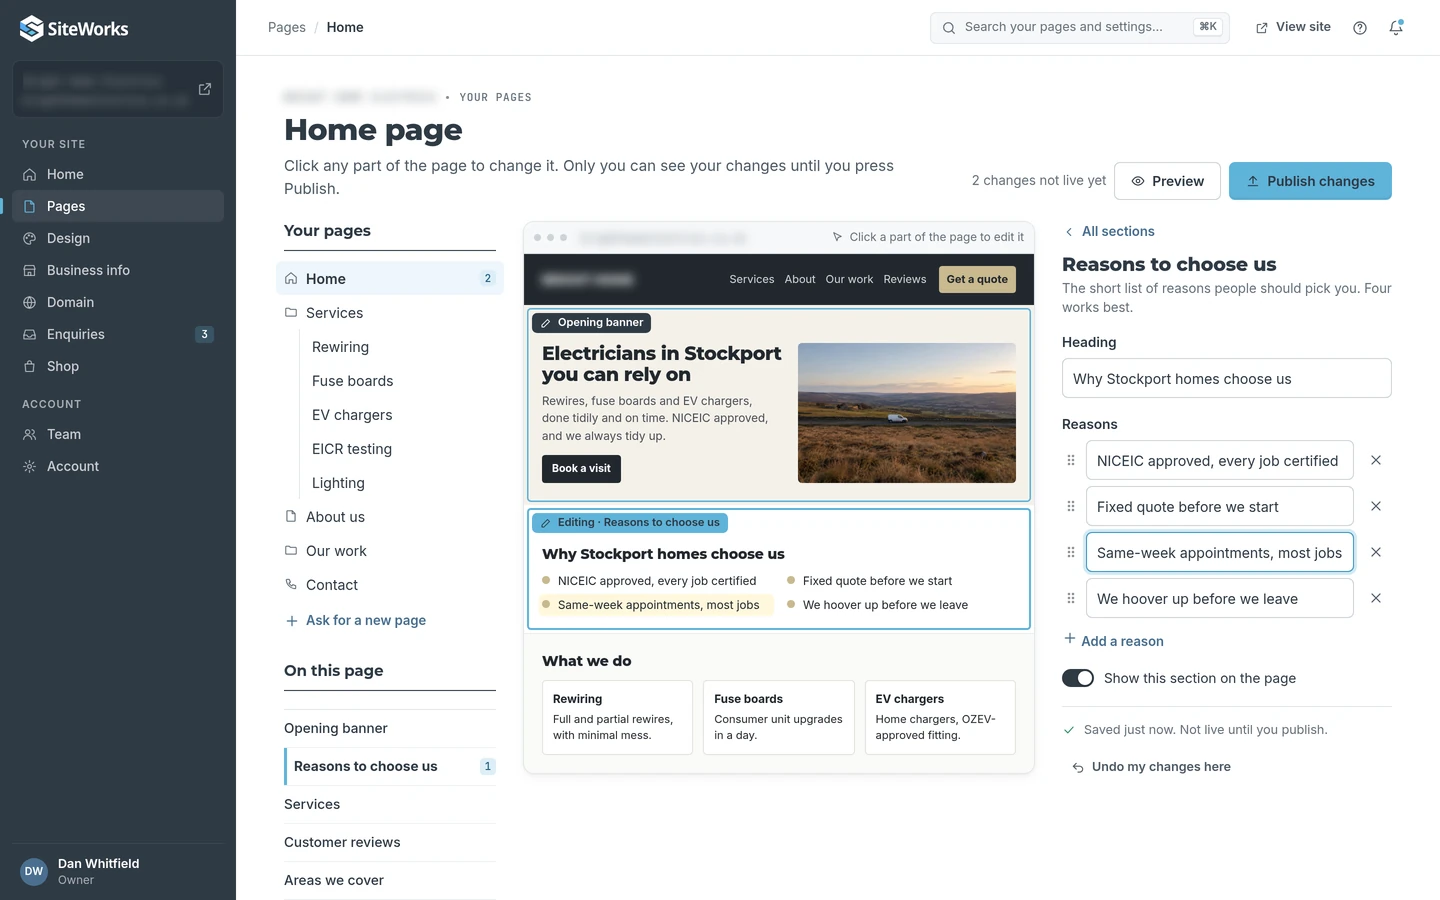
Task: Go back via 'All sections' chevron link
Action: (x=1109, y=231)
